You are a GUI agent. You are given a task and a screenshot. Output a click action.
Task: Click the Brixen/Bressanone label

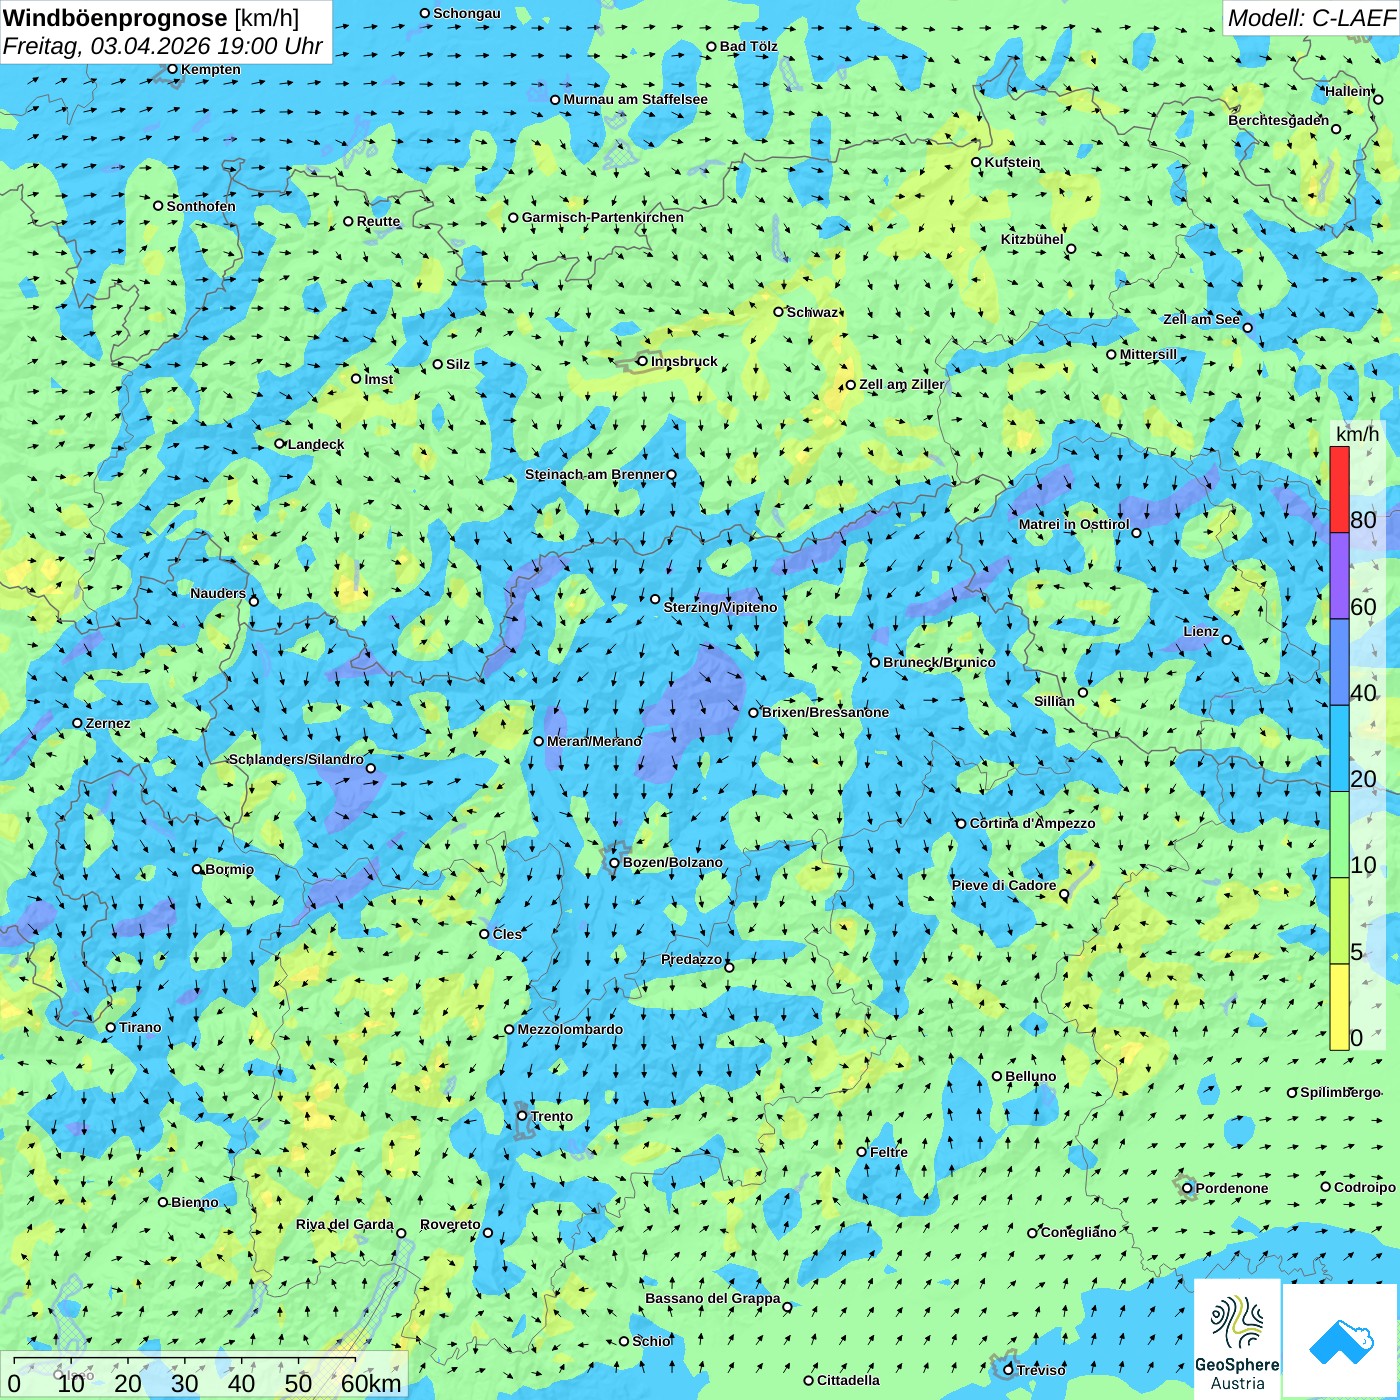(825, 712)
